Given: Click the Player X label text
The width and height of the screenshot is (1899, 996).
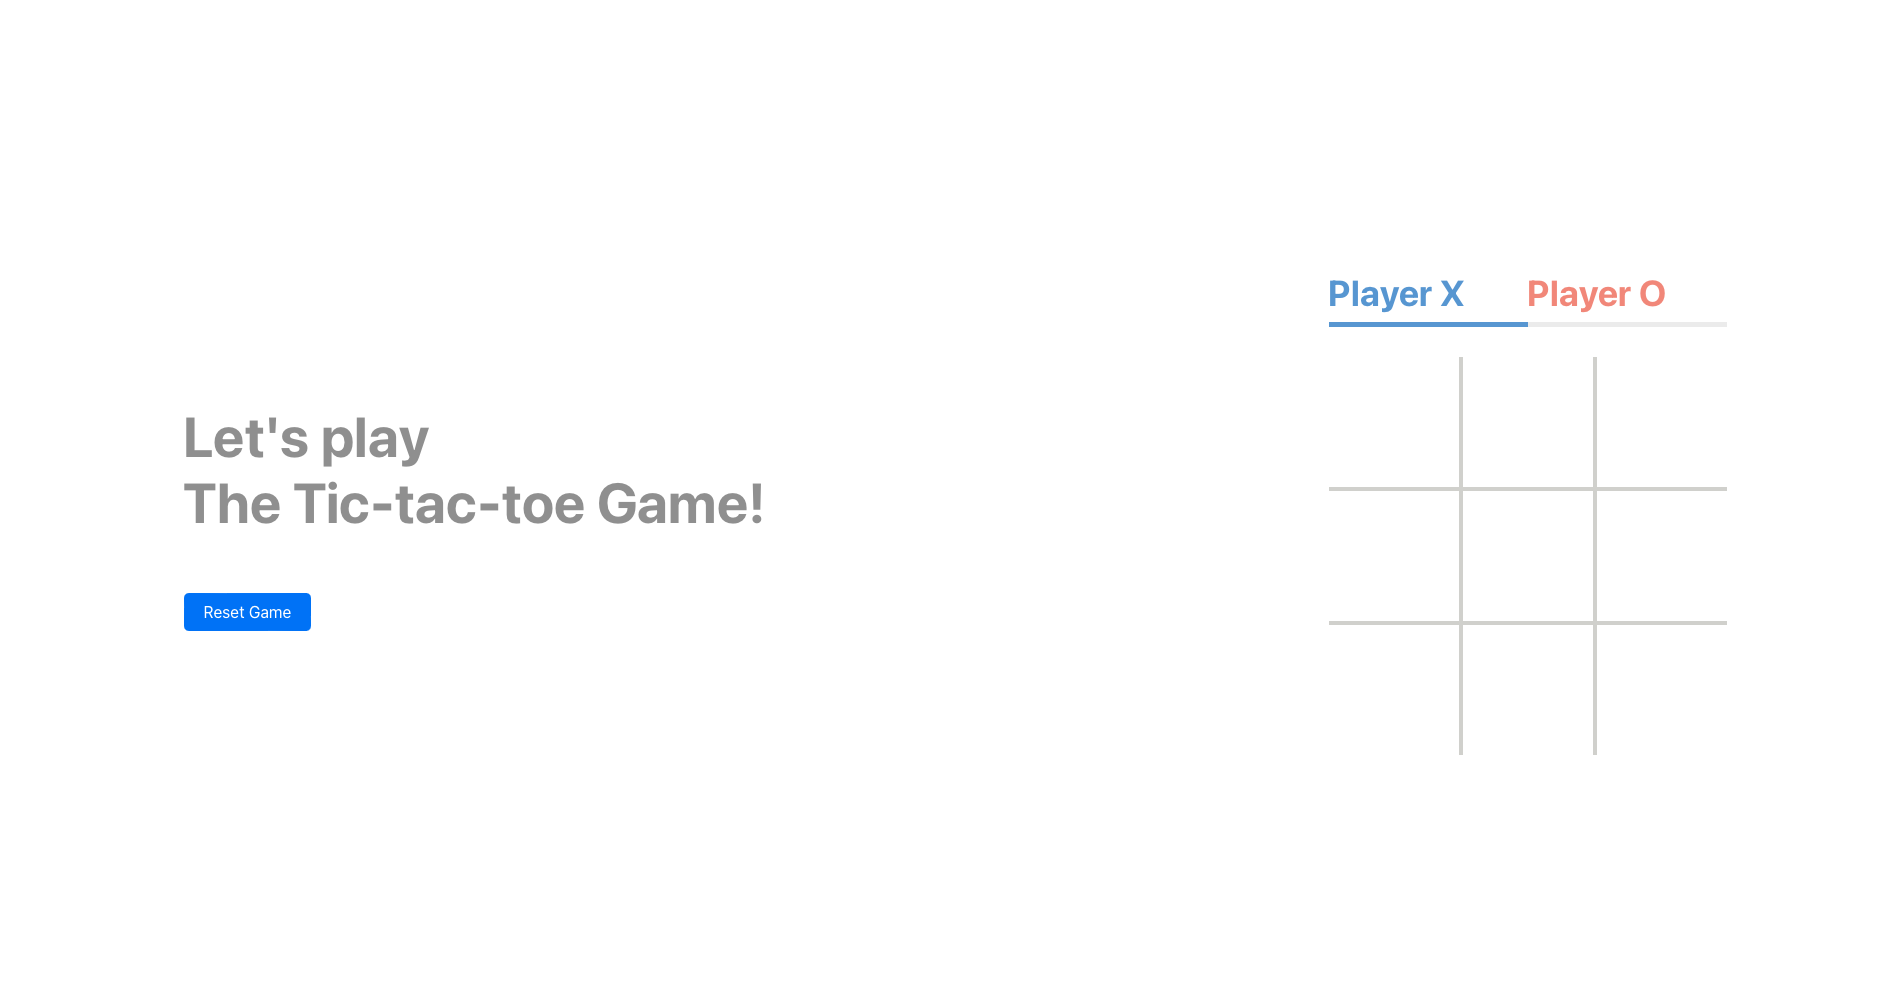Looking at the screenshot, I should coord(1396,294).
